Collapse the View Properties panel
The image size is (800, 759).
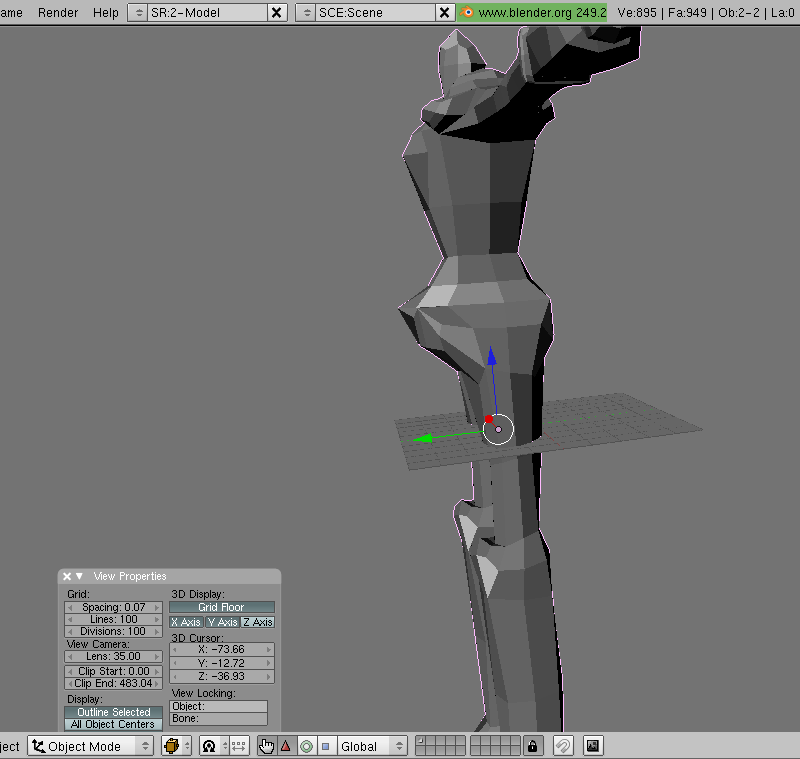(x=79, y=576)
